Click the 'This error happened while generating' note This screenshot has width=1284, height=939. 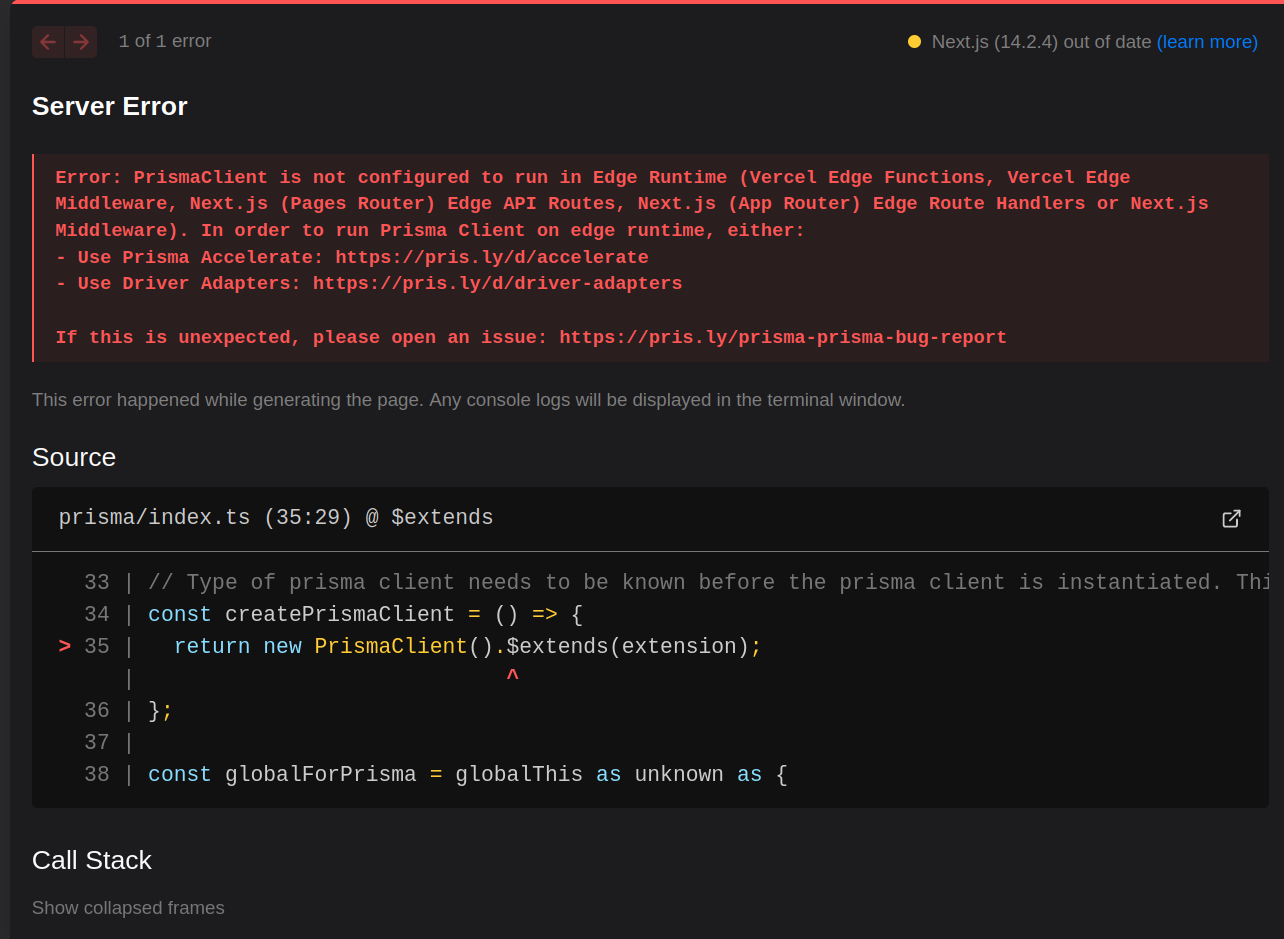[x=468, y=400]
